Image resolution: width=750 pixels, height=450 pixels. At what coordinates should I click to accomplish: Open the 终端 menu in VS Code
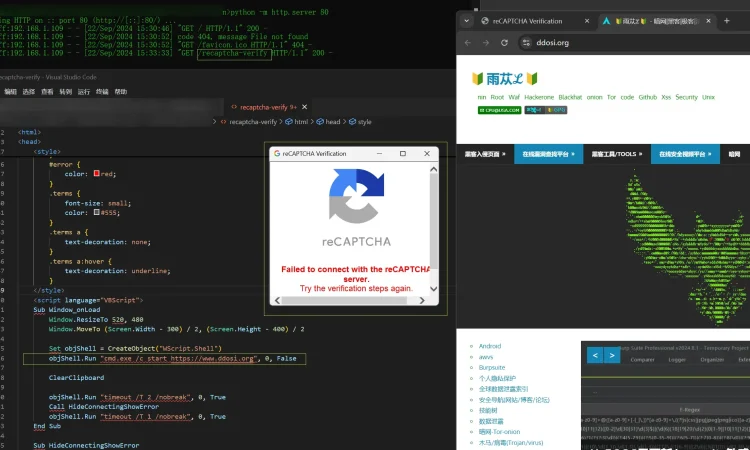102,92
